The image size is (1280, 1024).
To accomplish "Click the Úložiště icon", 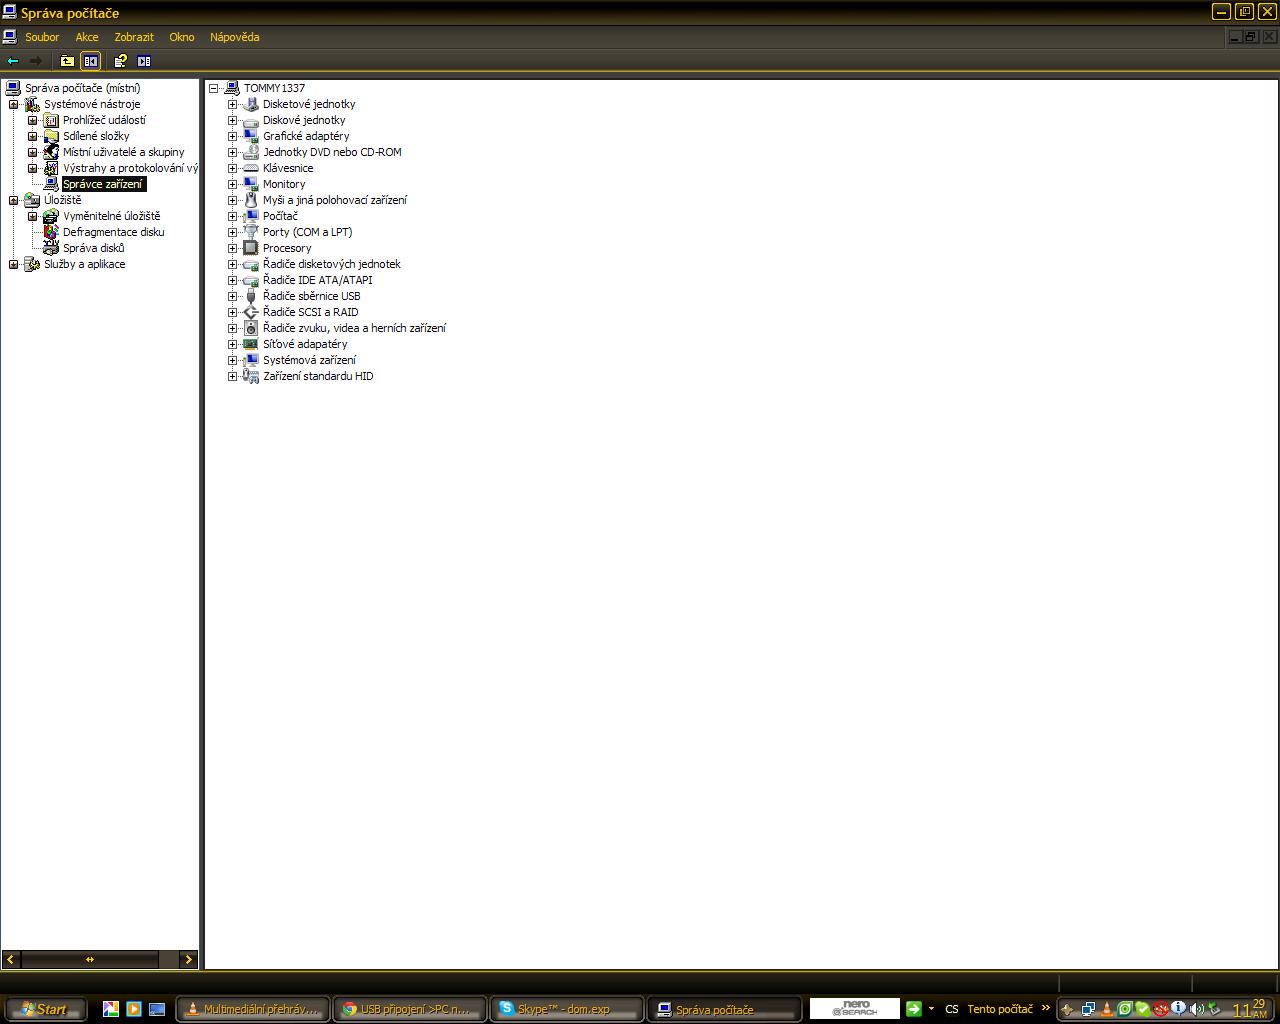I will pos(32,200).
